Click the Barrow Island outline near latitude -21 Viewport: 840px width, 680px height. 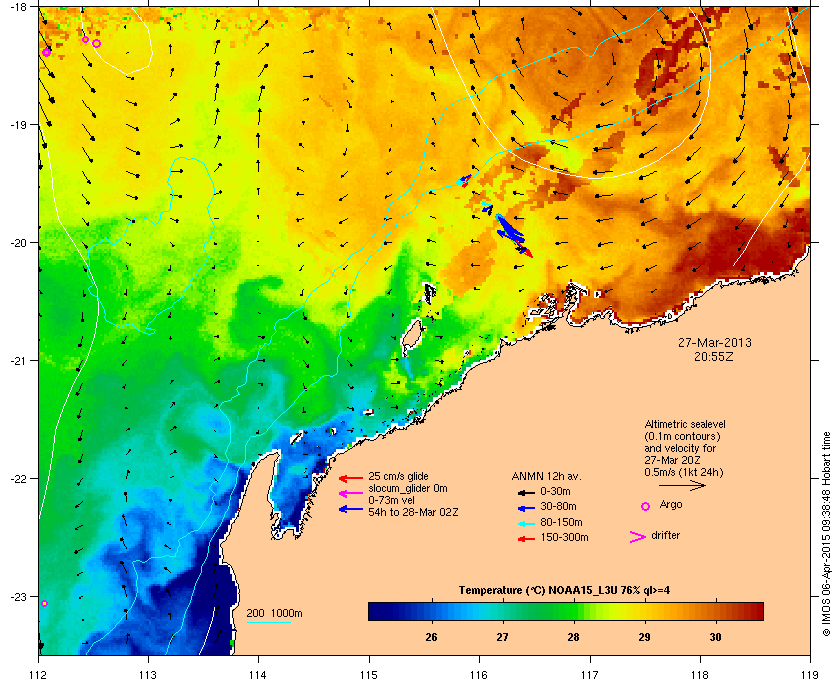(x=412, y=335)
